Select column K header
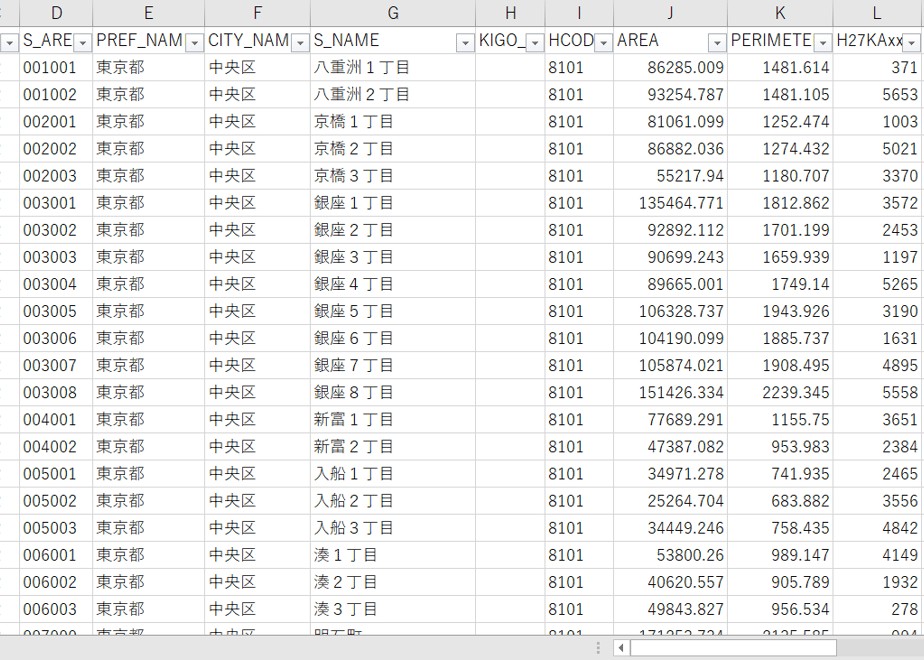The width and height of the screenshot is (924, 660). (780, 13)
